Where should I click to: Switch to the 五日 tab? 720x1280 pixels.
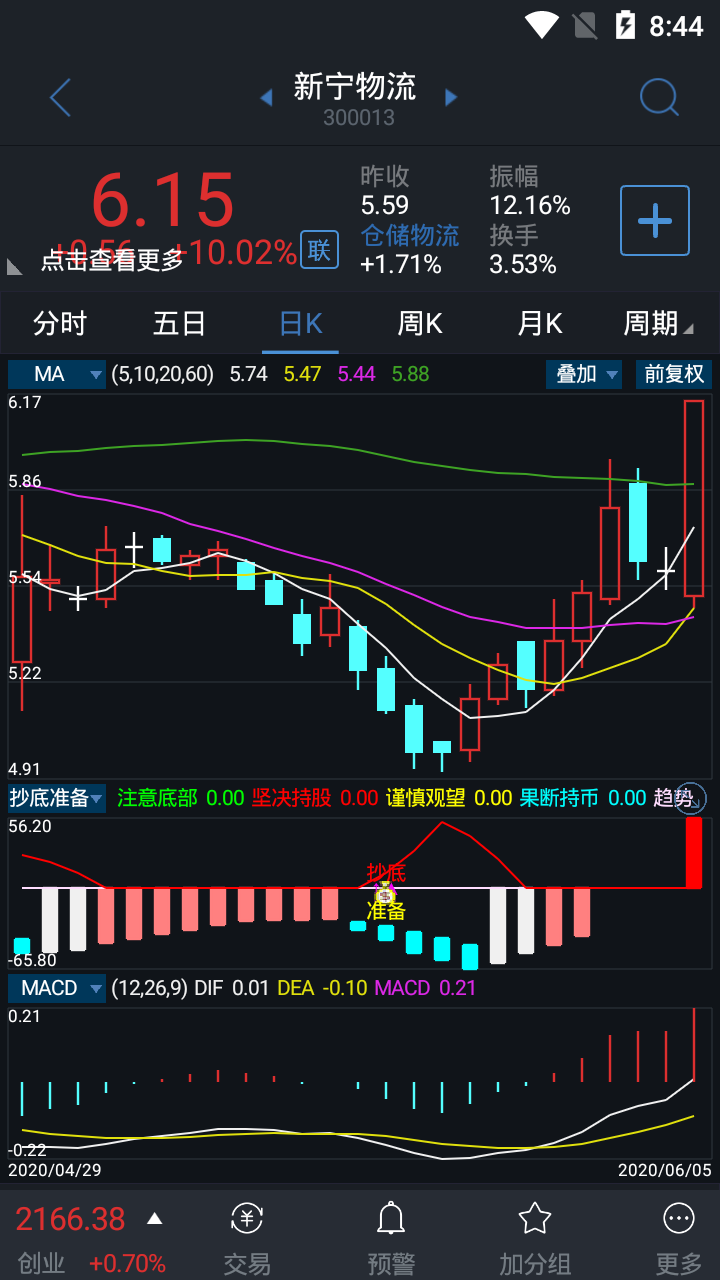click(x=180, y=324)
